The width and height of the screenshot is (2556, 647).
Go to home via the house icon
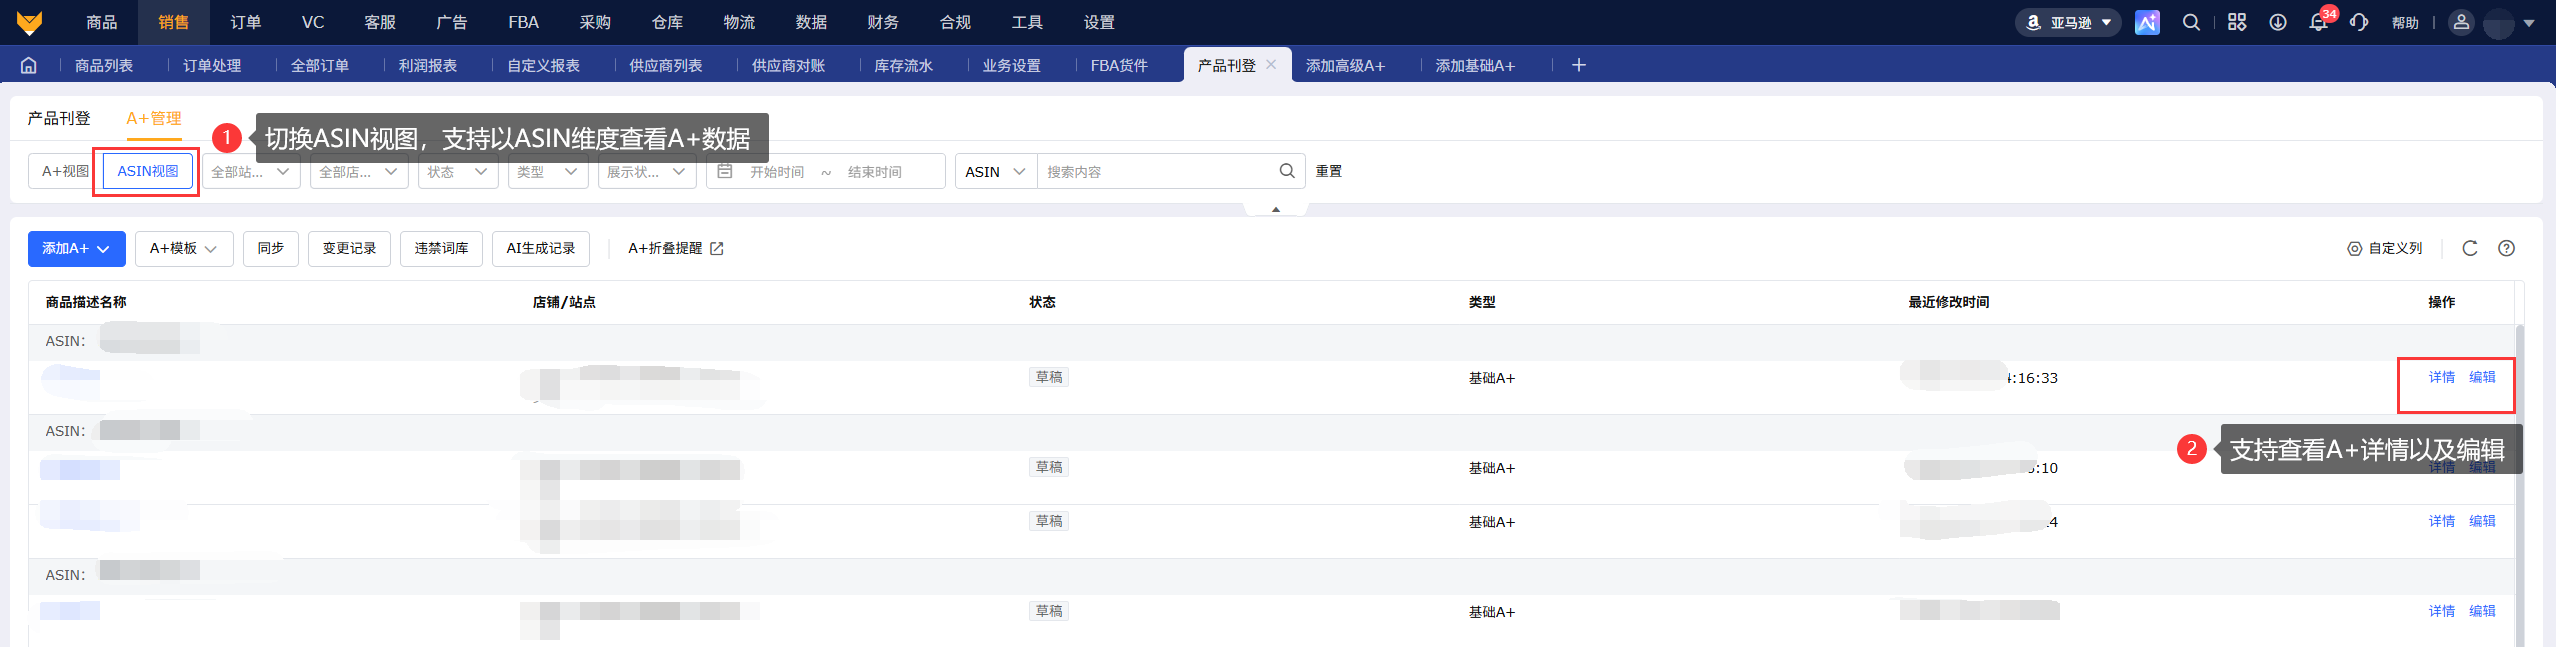click(x=29, y=65)
